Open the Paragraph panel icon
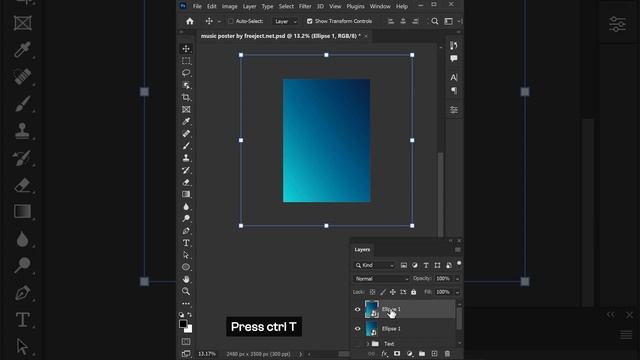The image size is (640, 360). point(453,91)
